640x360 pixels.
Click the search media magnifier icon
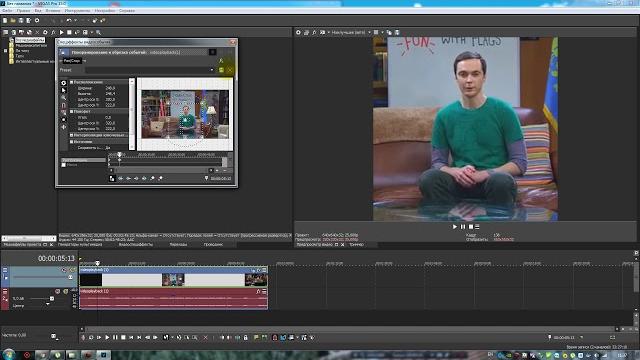tap(98, 32)
